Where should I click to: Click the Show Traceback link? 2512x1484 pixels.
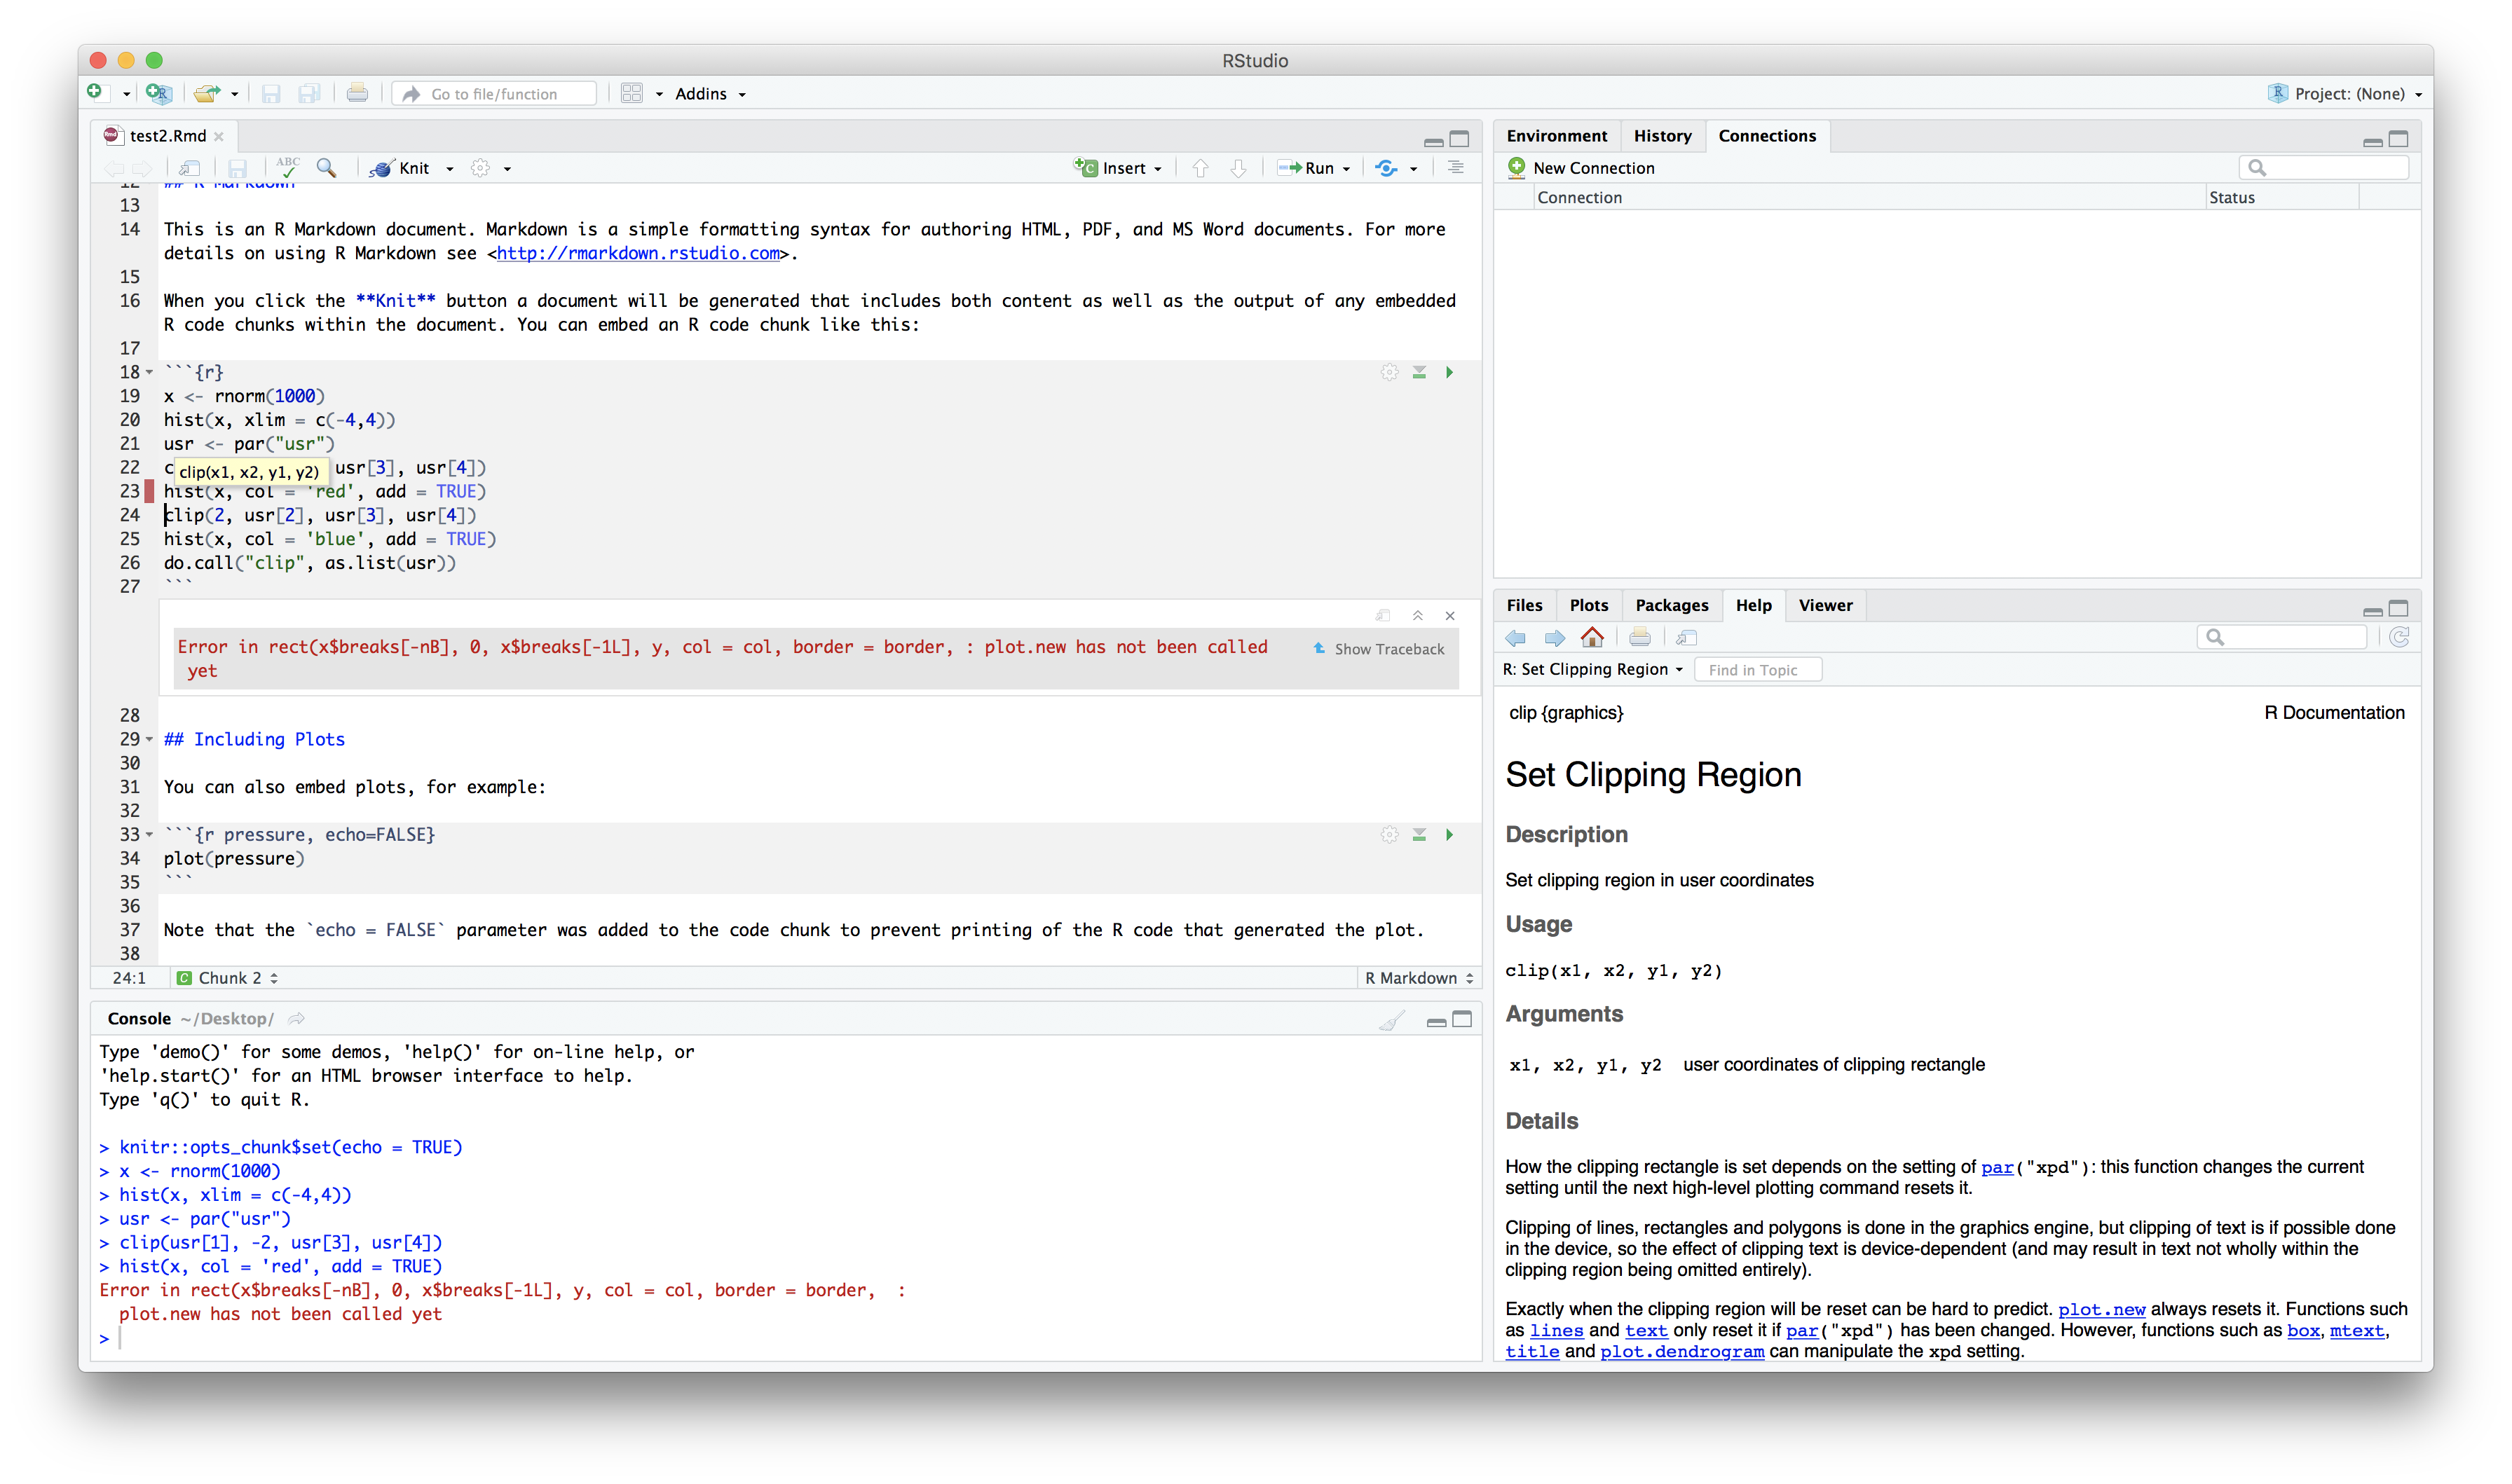coord(1379,649)
